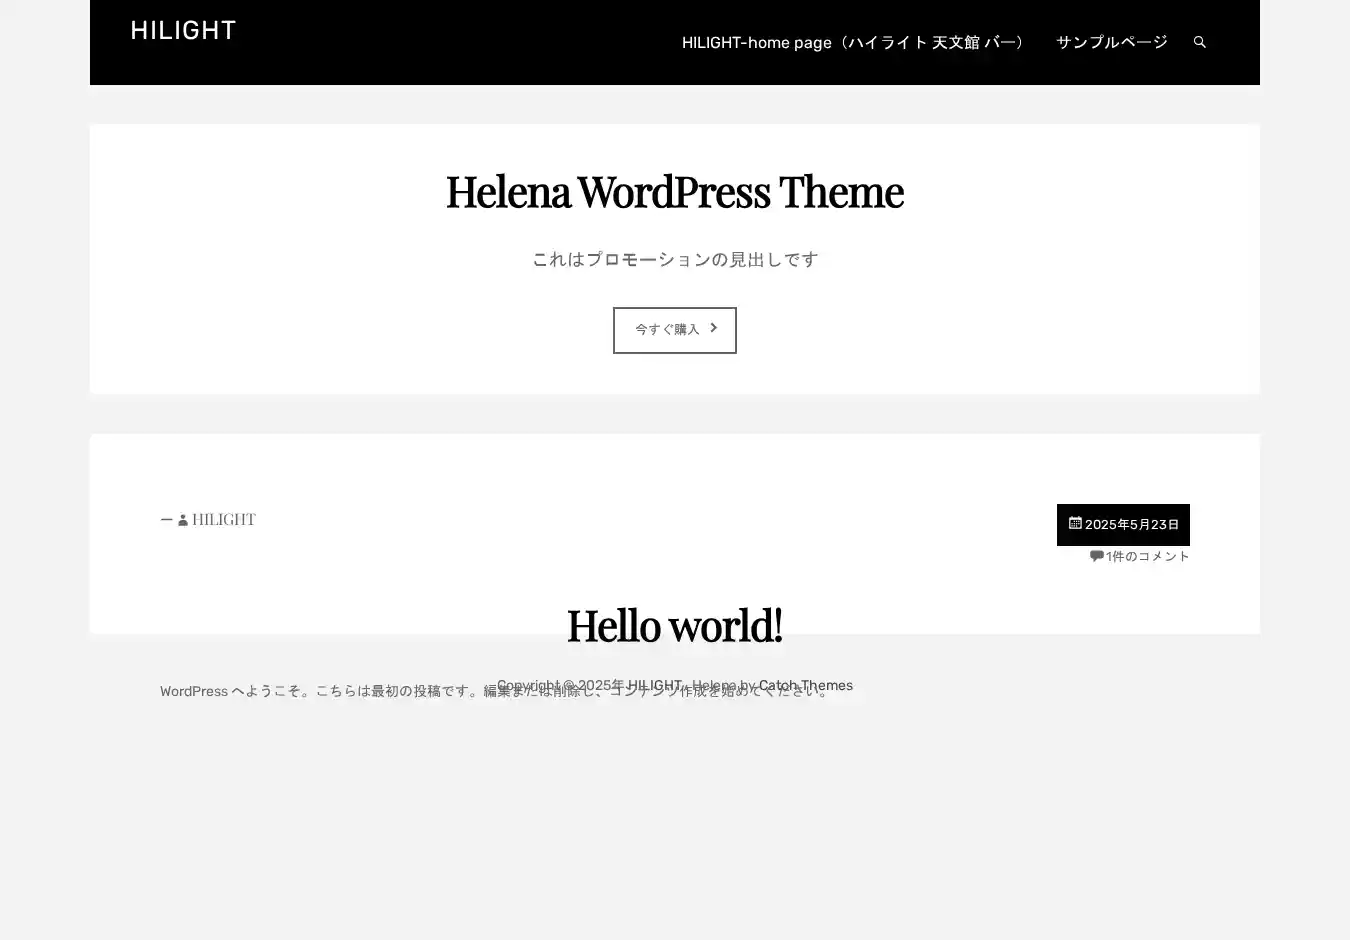Click the chevron arrow inside 今すぐ購入 button
The image size is (1350, 940).
coord(713,328)
